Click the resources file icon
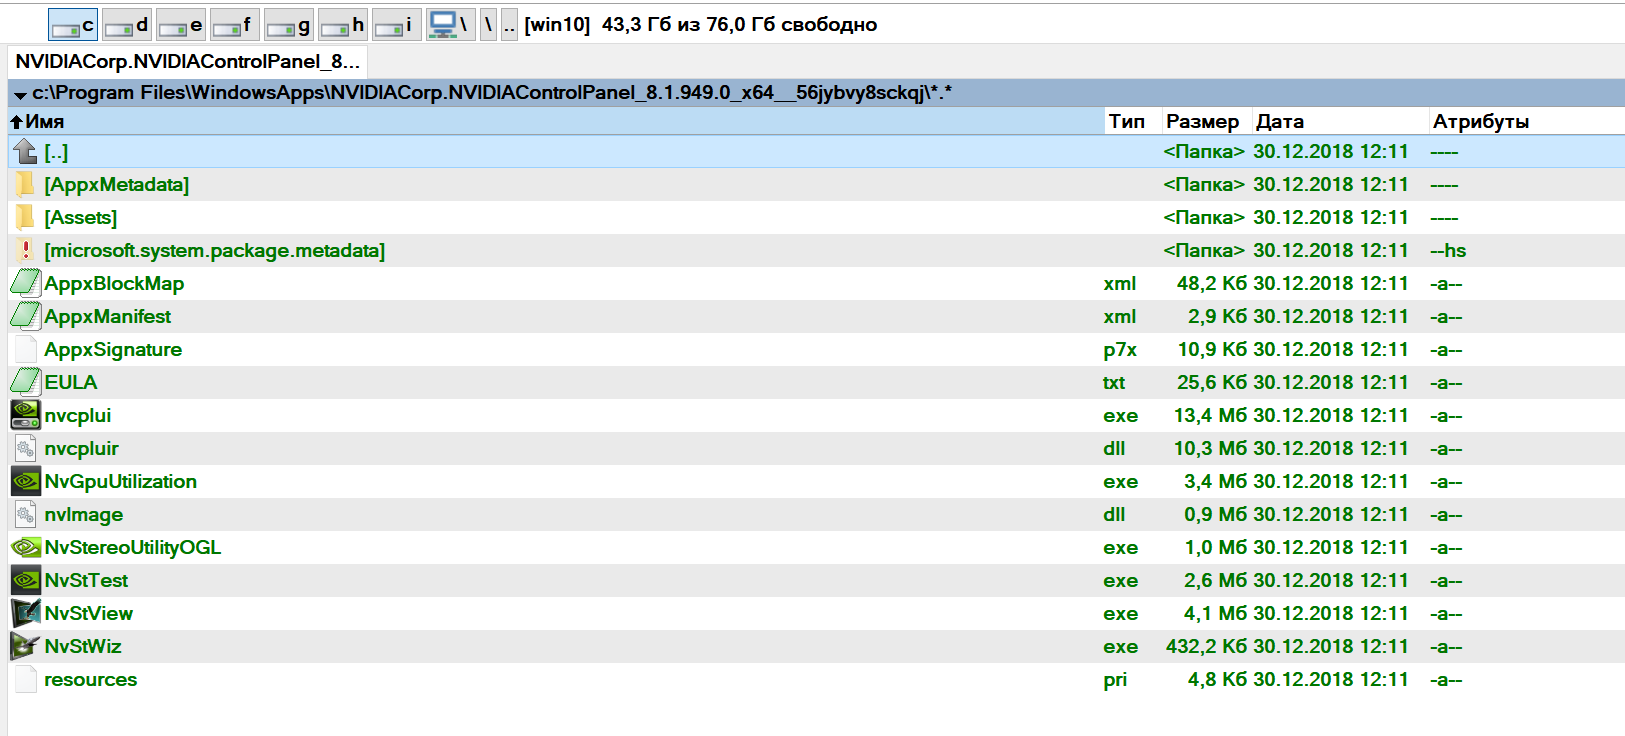1625x736 pixels. [x=25, y=679]
